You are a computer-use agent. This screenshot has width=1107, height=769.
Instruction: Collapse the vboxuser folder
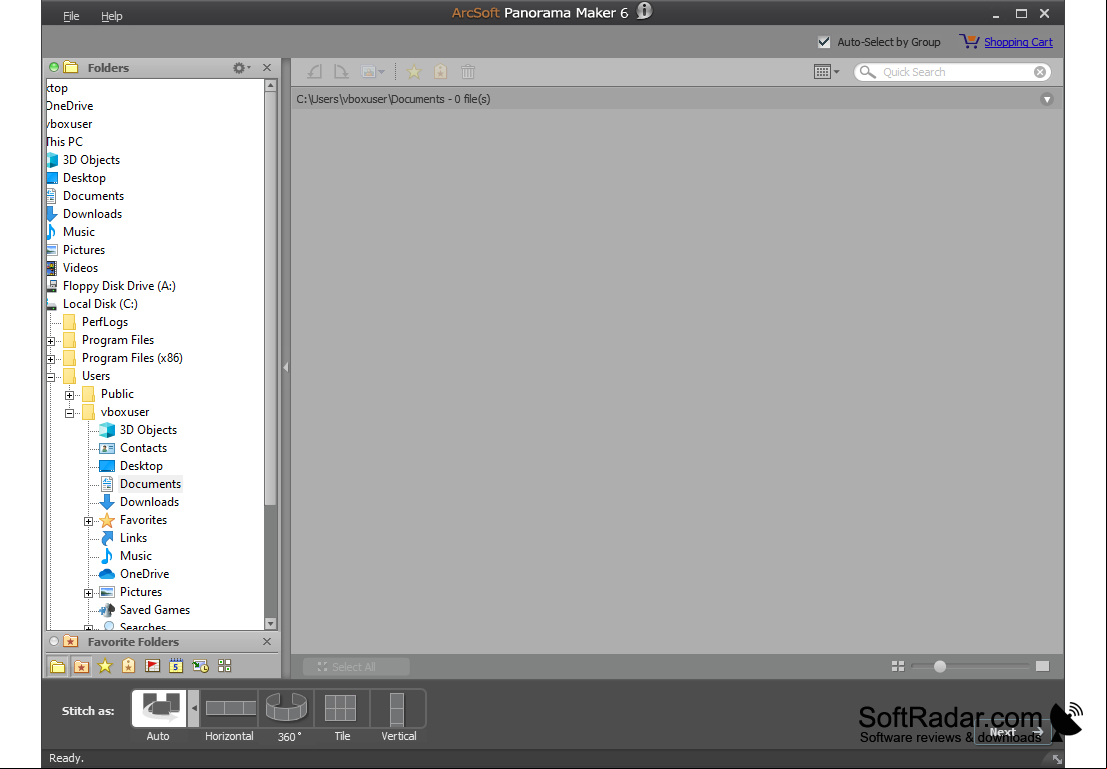pos(69,412)
